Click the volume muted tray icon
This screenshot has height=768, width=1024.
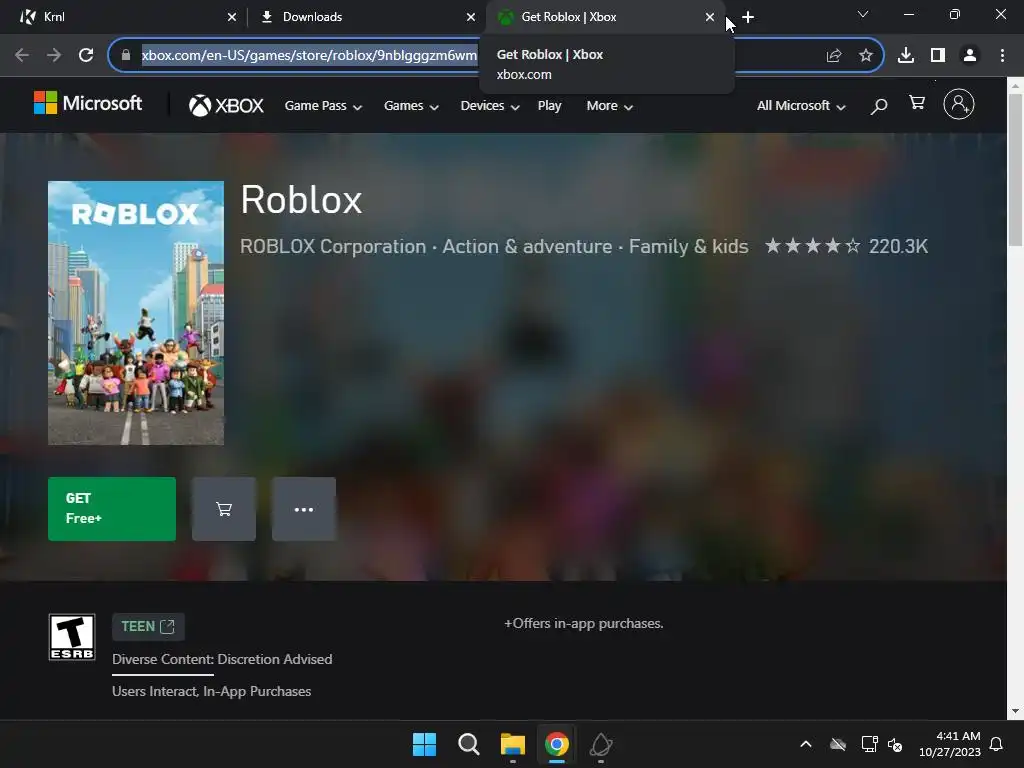pyautogui.click(x=895, y=744)
